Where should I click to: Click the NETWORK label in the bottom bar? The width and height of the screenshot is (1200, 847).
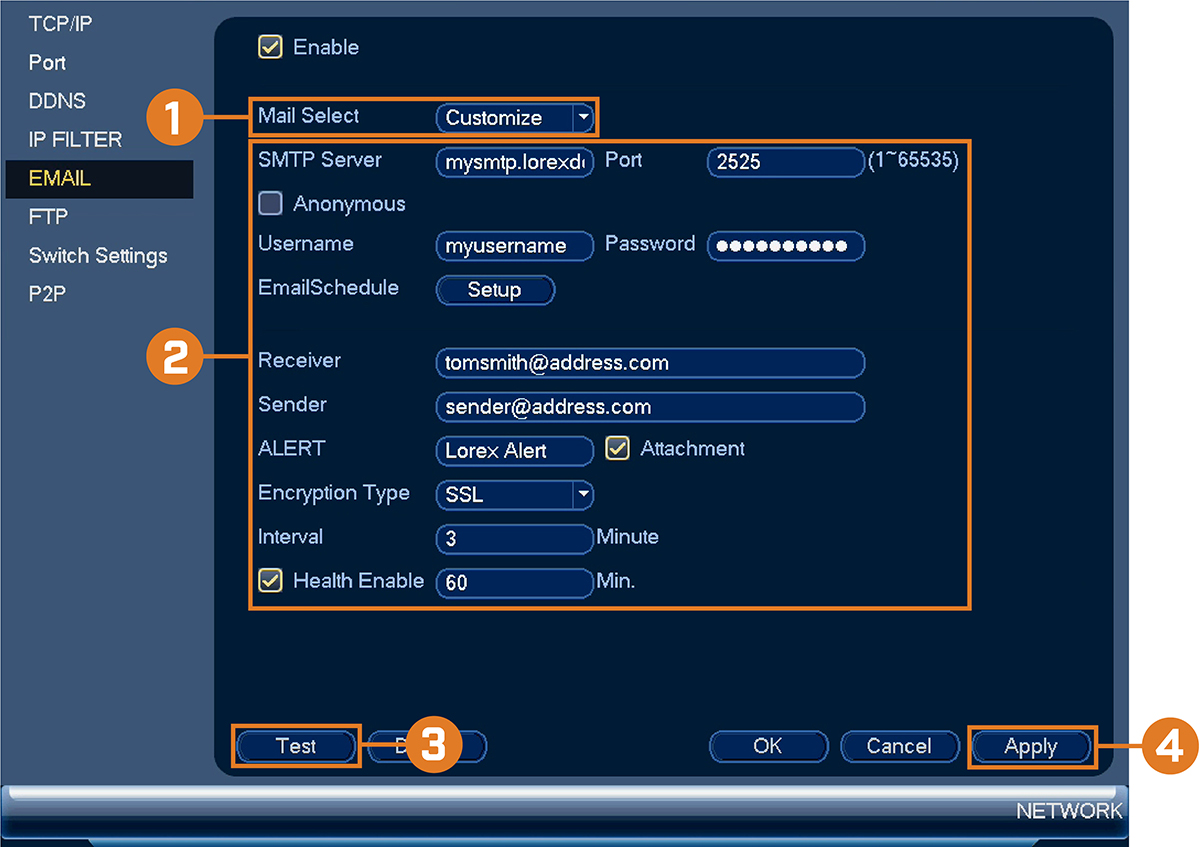coord(1069,811)
